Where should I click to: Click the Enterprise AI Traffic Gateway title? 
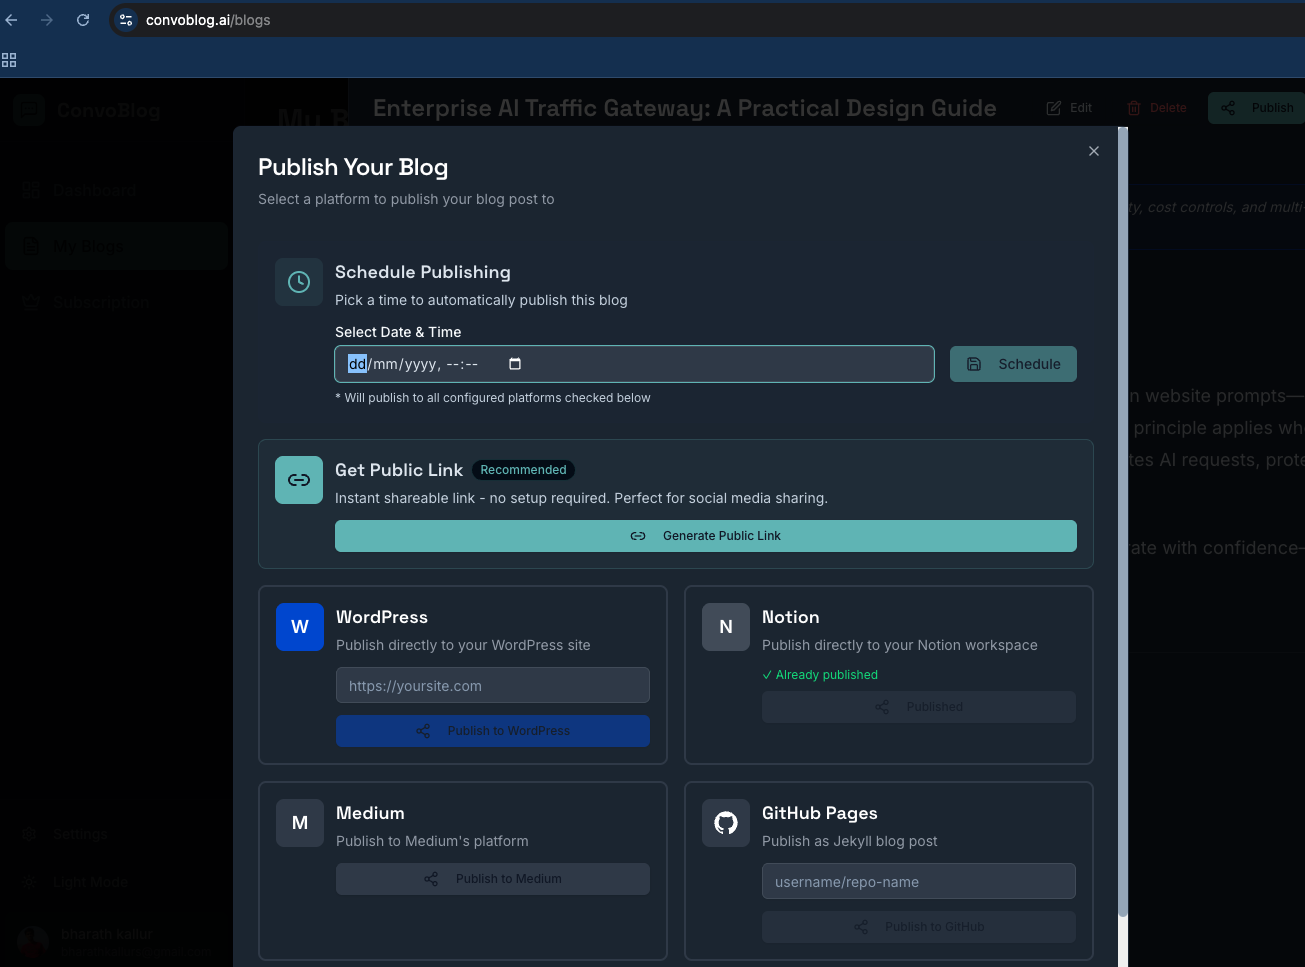coord(685,108)
